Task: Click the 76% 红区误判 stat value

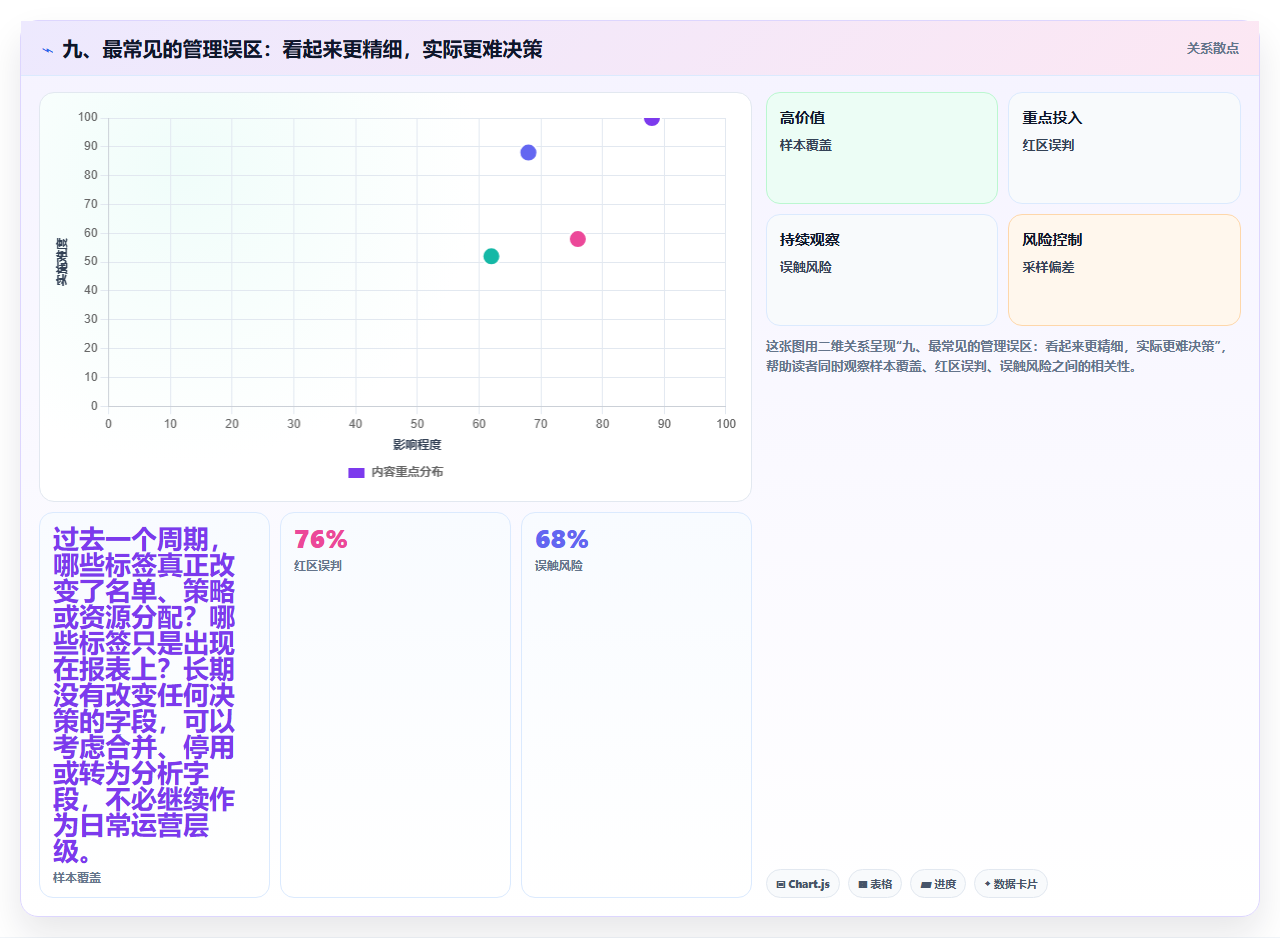Action: click(321, 539)
